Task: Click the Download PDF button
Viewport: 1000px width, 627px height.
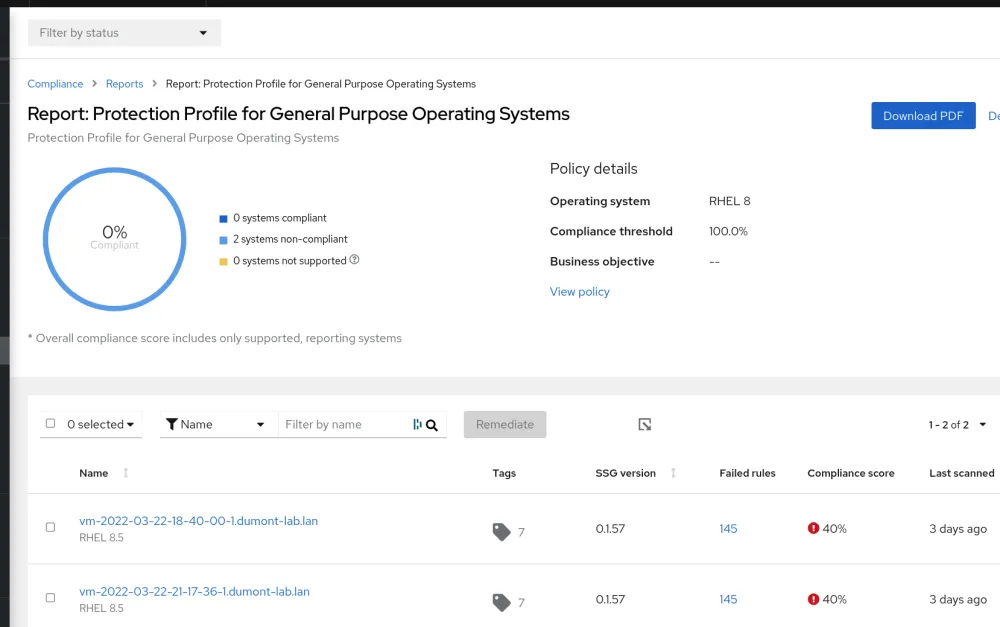Action: coord(923,115)
